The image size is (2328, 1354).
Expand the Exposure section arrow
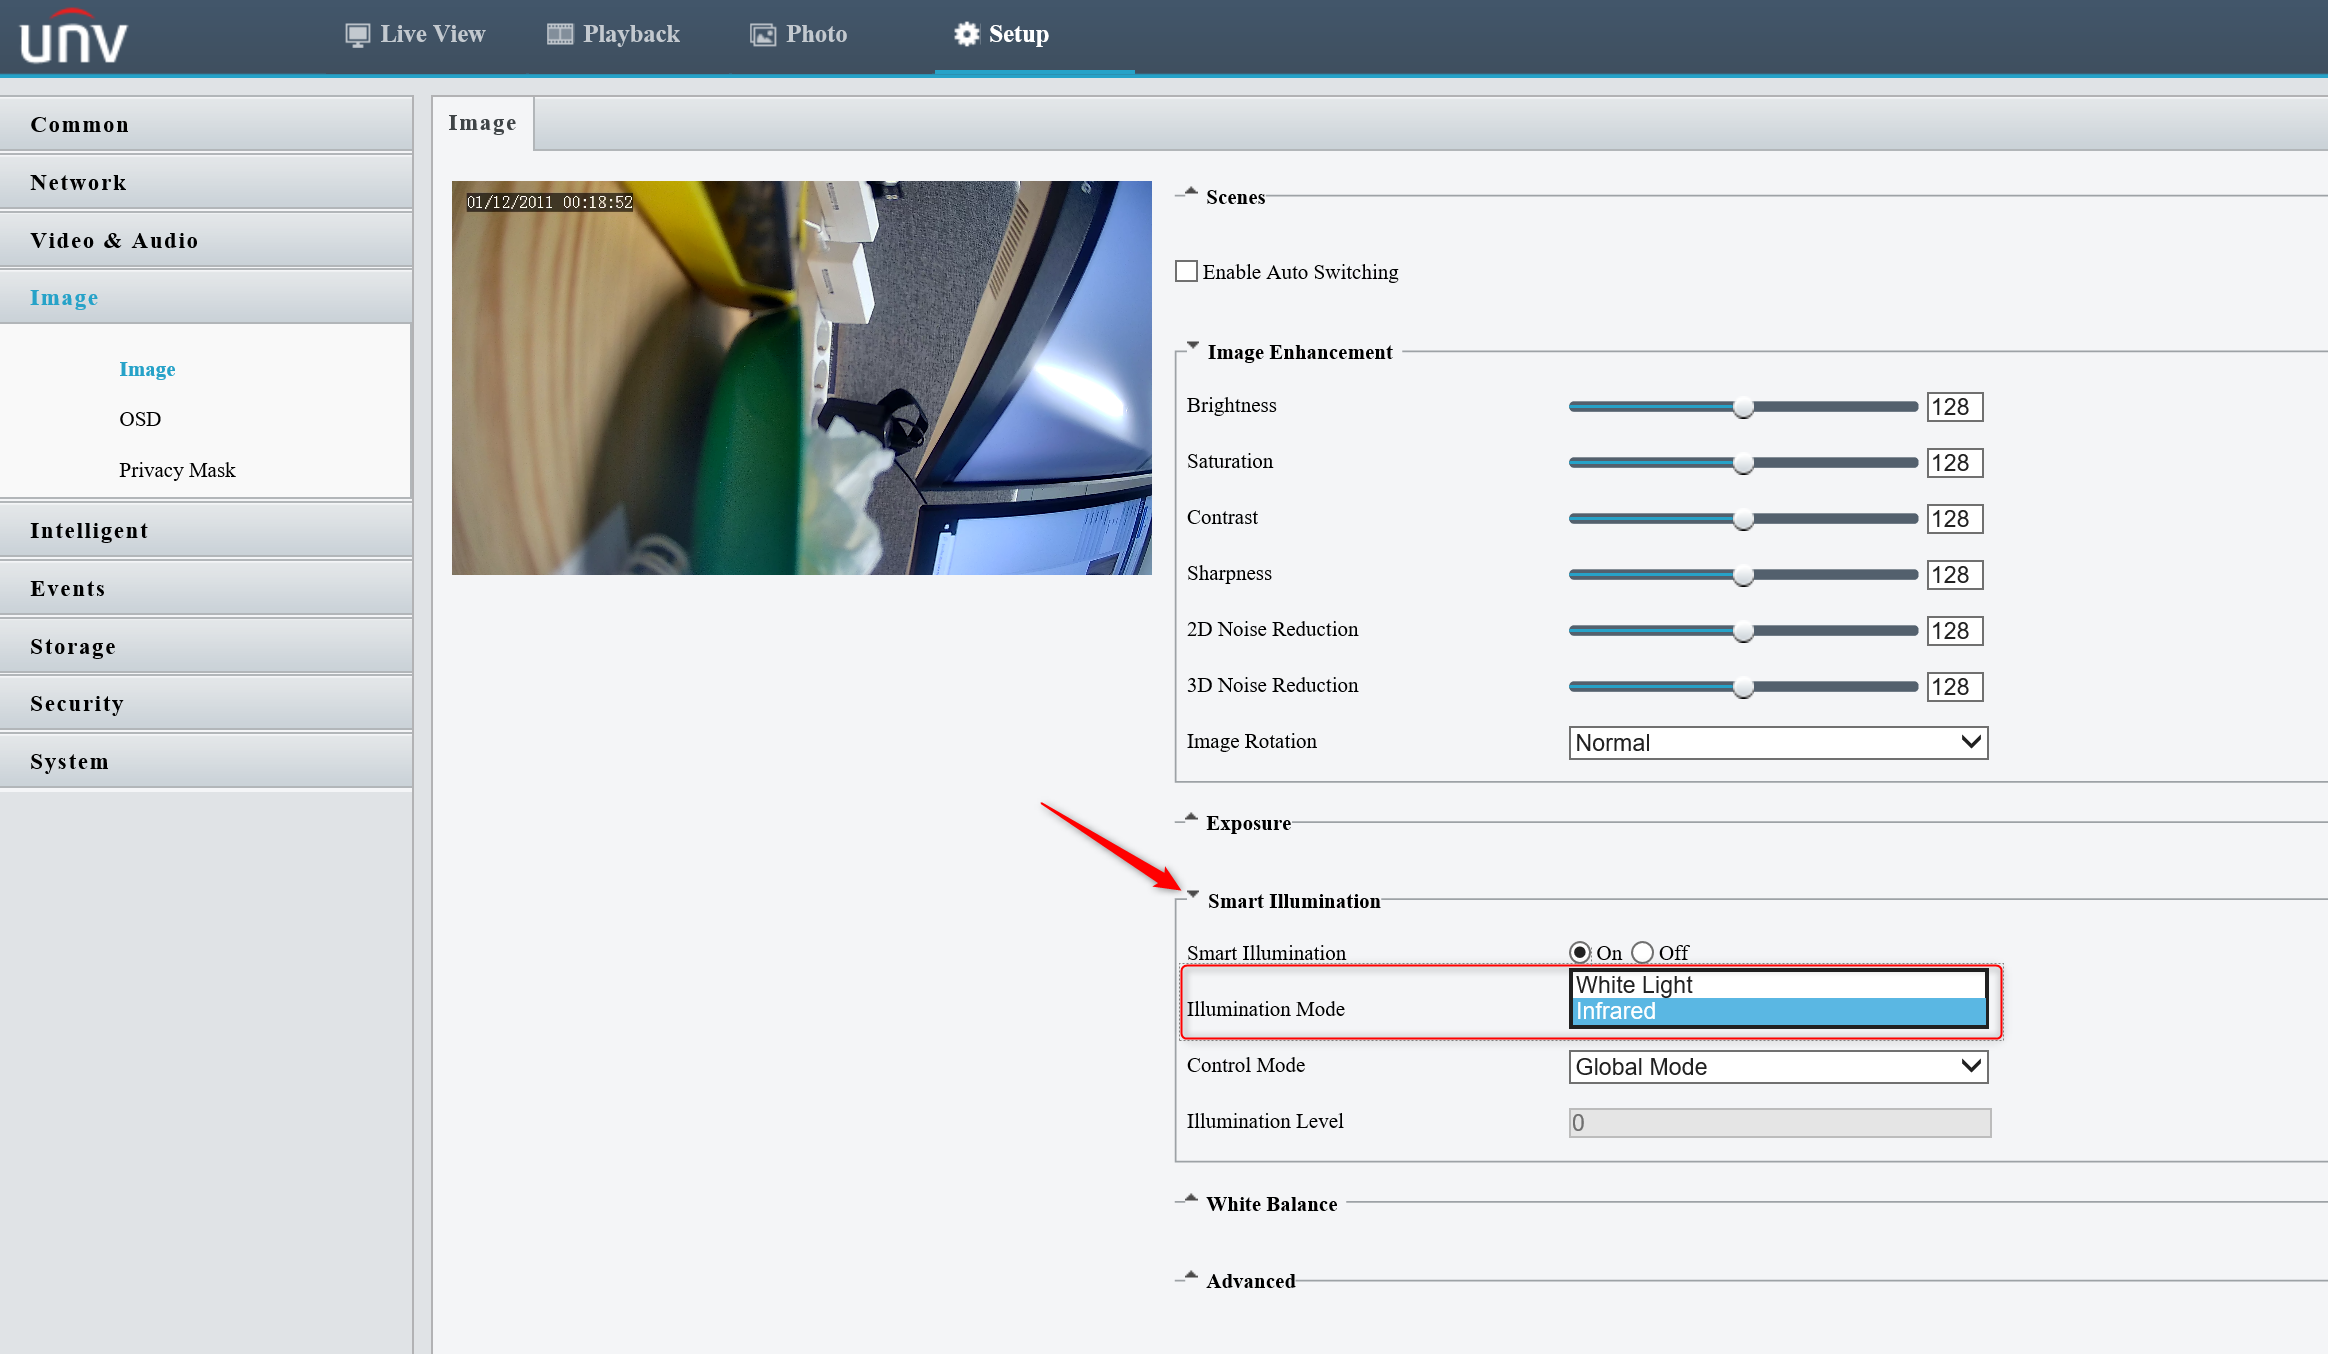tap(1190, 818)
